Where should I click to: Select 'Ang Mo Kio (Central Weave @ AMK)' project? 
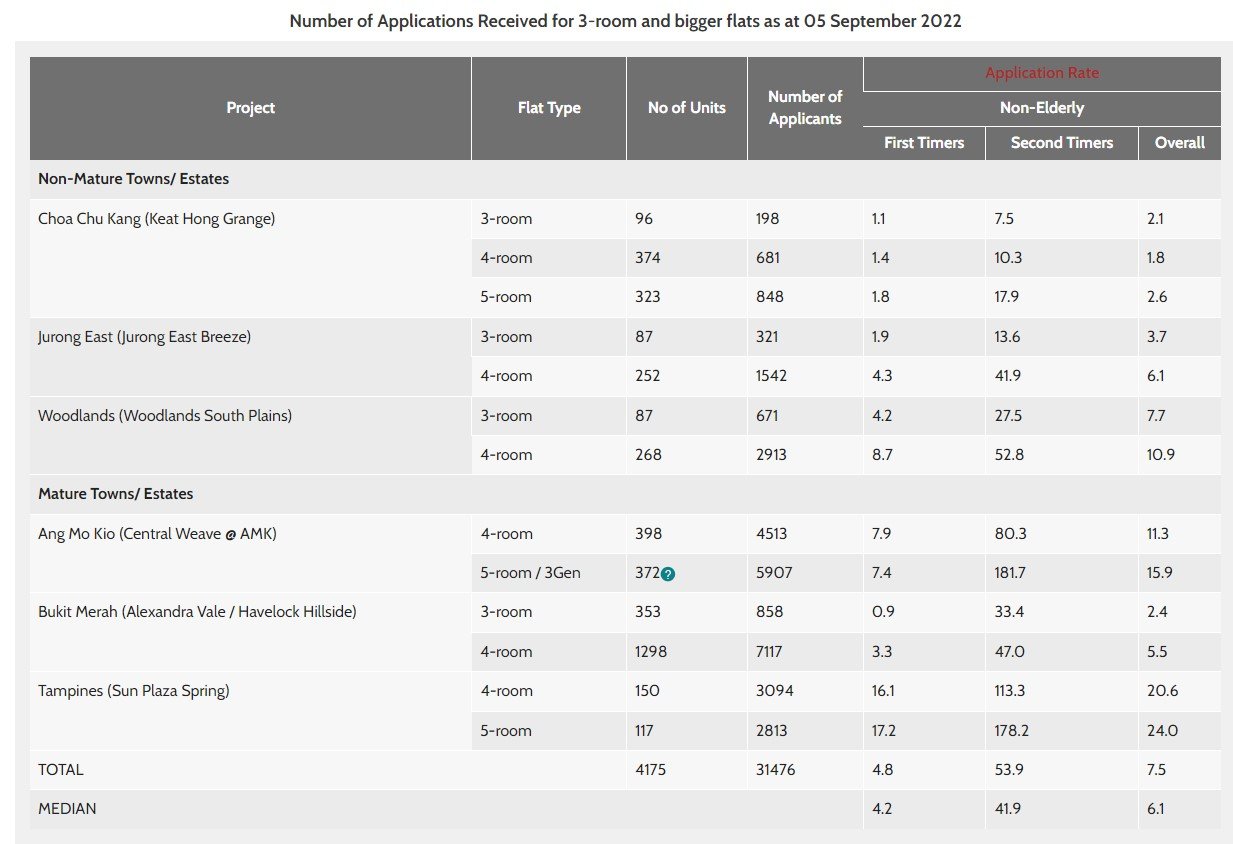coord(157,534)
